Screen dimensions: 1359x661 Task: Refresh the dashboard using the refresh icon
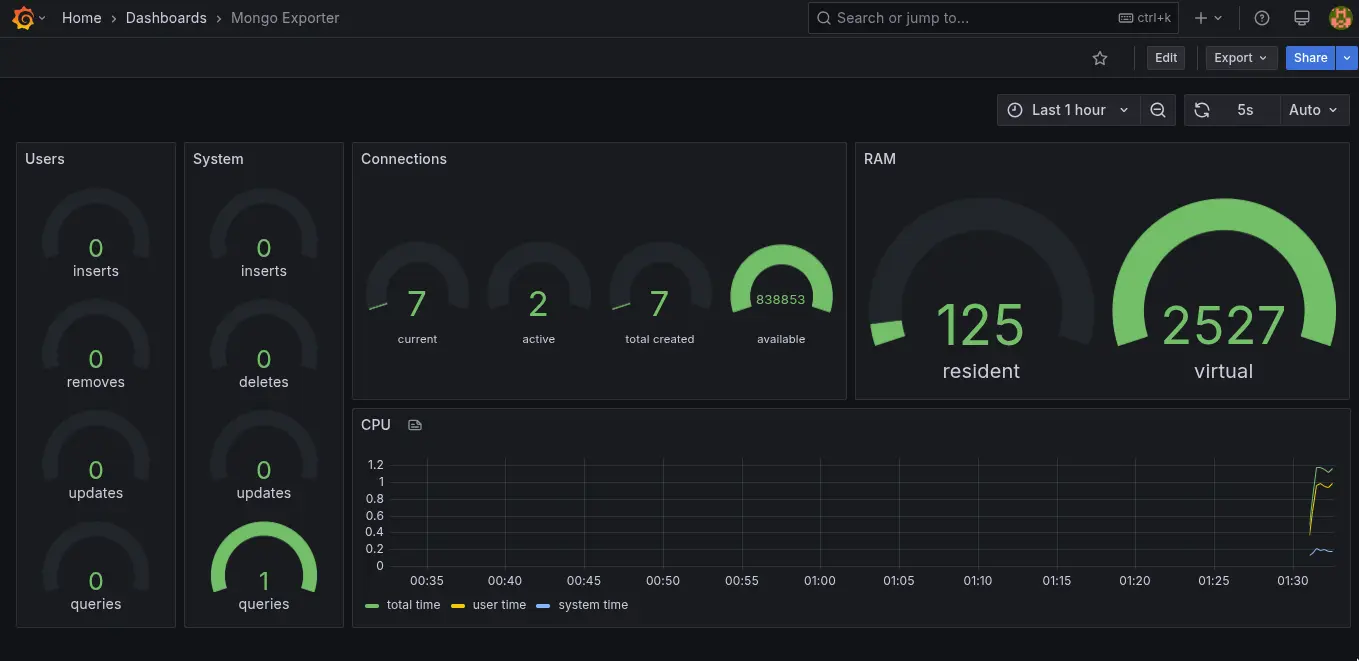(x=1201, y=110)
